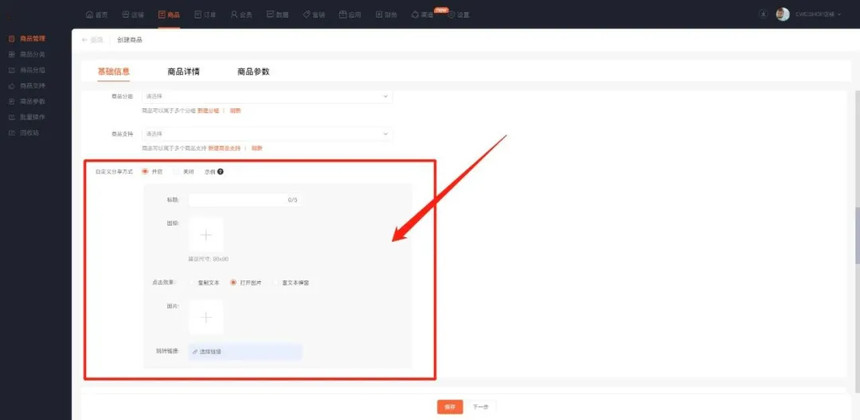Expand the 商品支持 dropdown
The width and height of the screenshot is (860, 420).
266,133
